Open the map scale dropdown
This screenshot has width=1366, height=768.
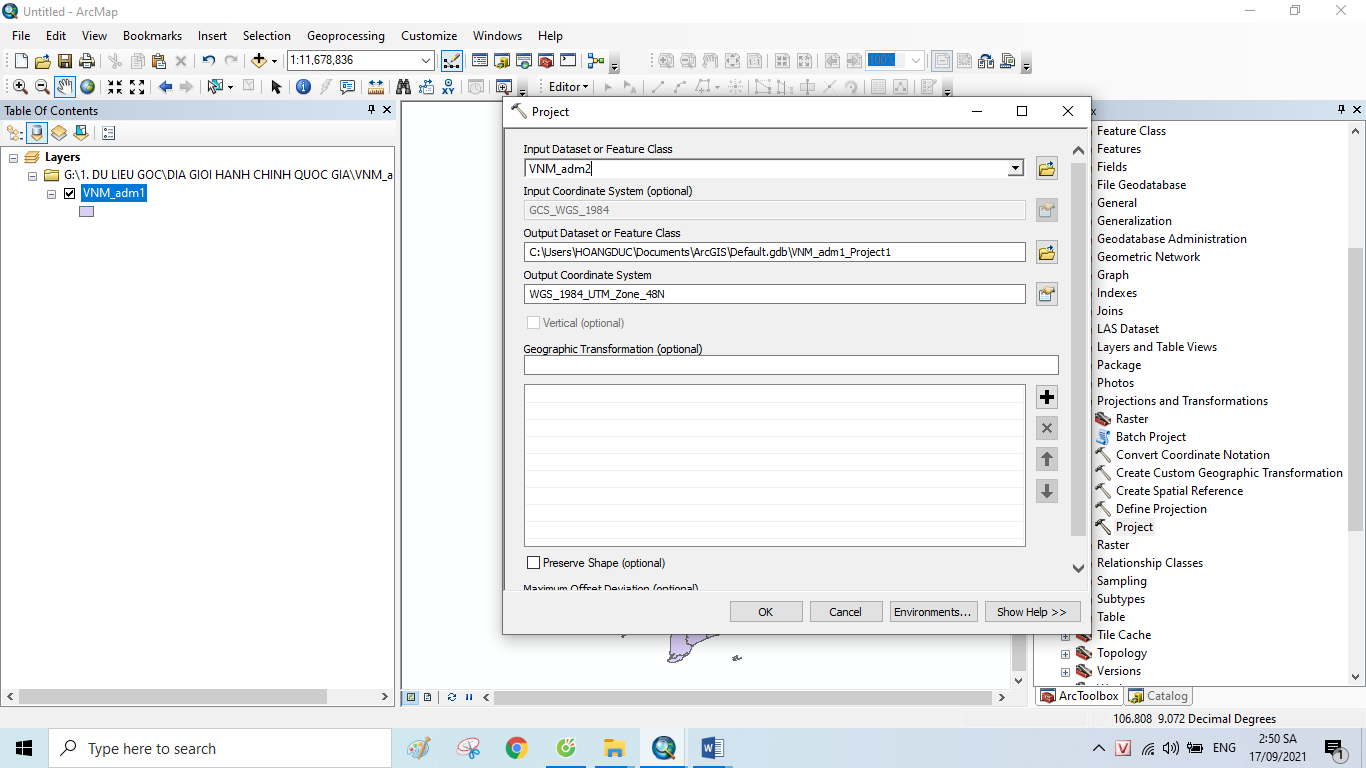click(x=426, y=61)
